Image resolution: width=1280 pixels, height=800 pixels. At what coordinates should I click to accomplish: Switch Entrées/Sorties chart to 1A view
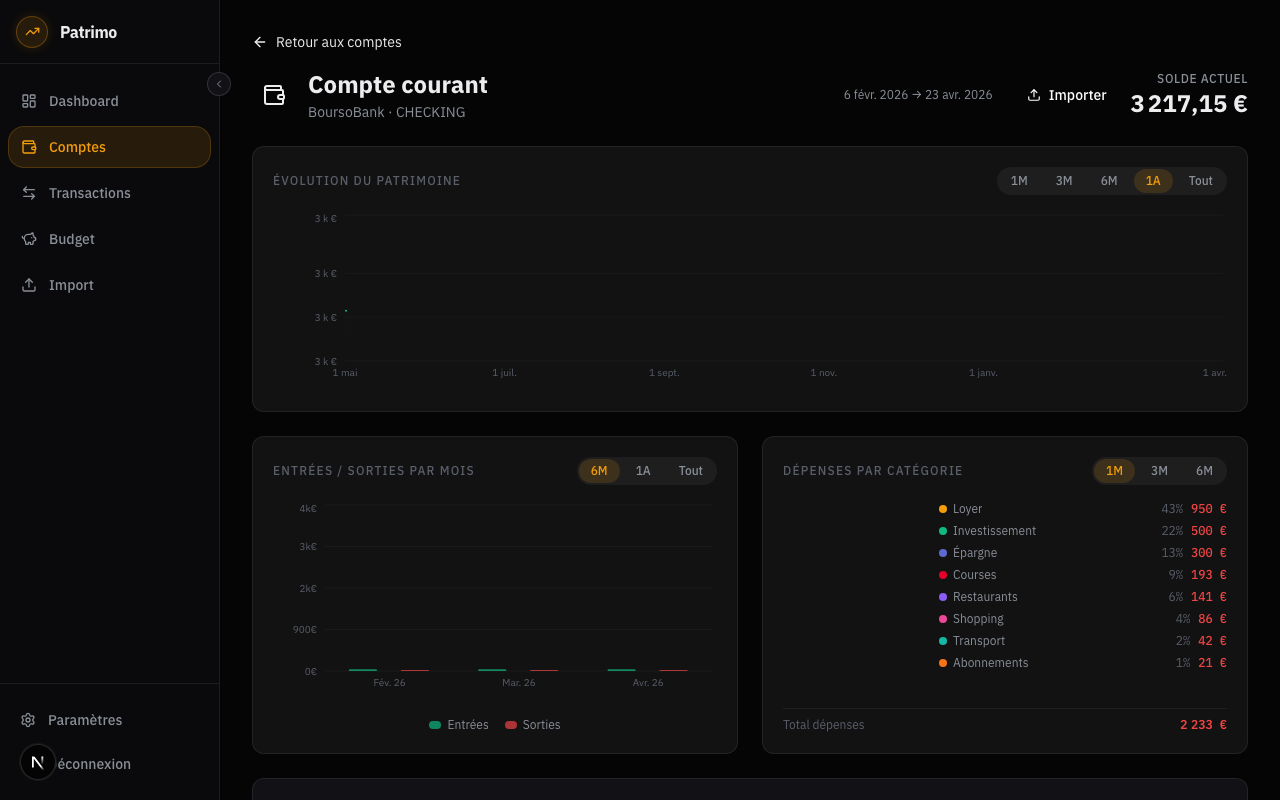pos(643,470)
